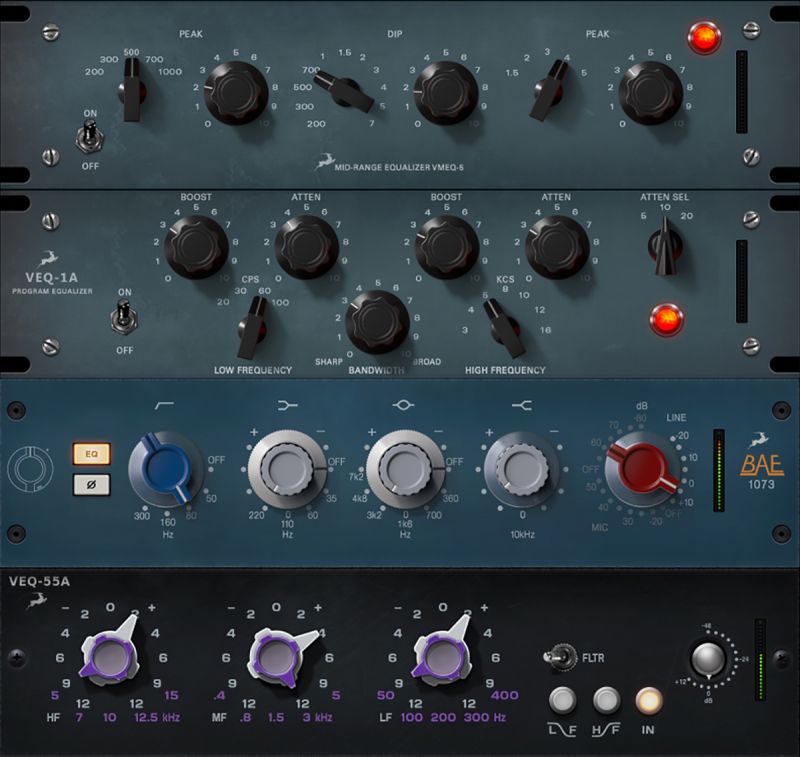Image resolution: width=800 pixels, height=757 pixels.
Task: Click the VMEQ-5 high peak frequency selector
Action: 549,90
